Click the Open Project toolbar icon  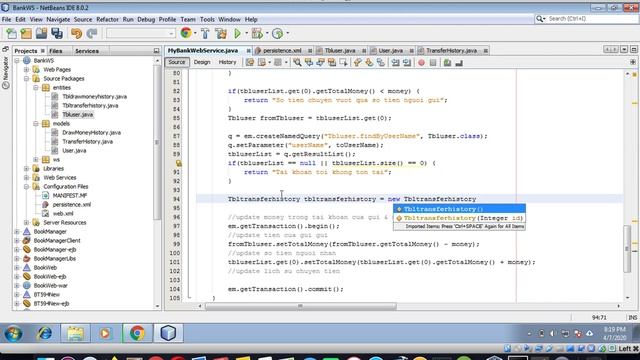(41, 33)
